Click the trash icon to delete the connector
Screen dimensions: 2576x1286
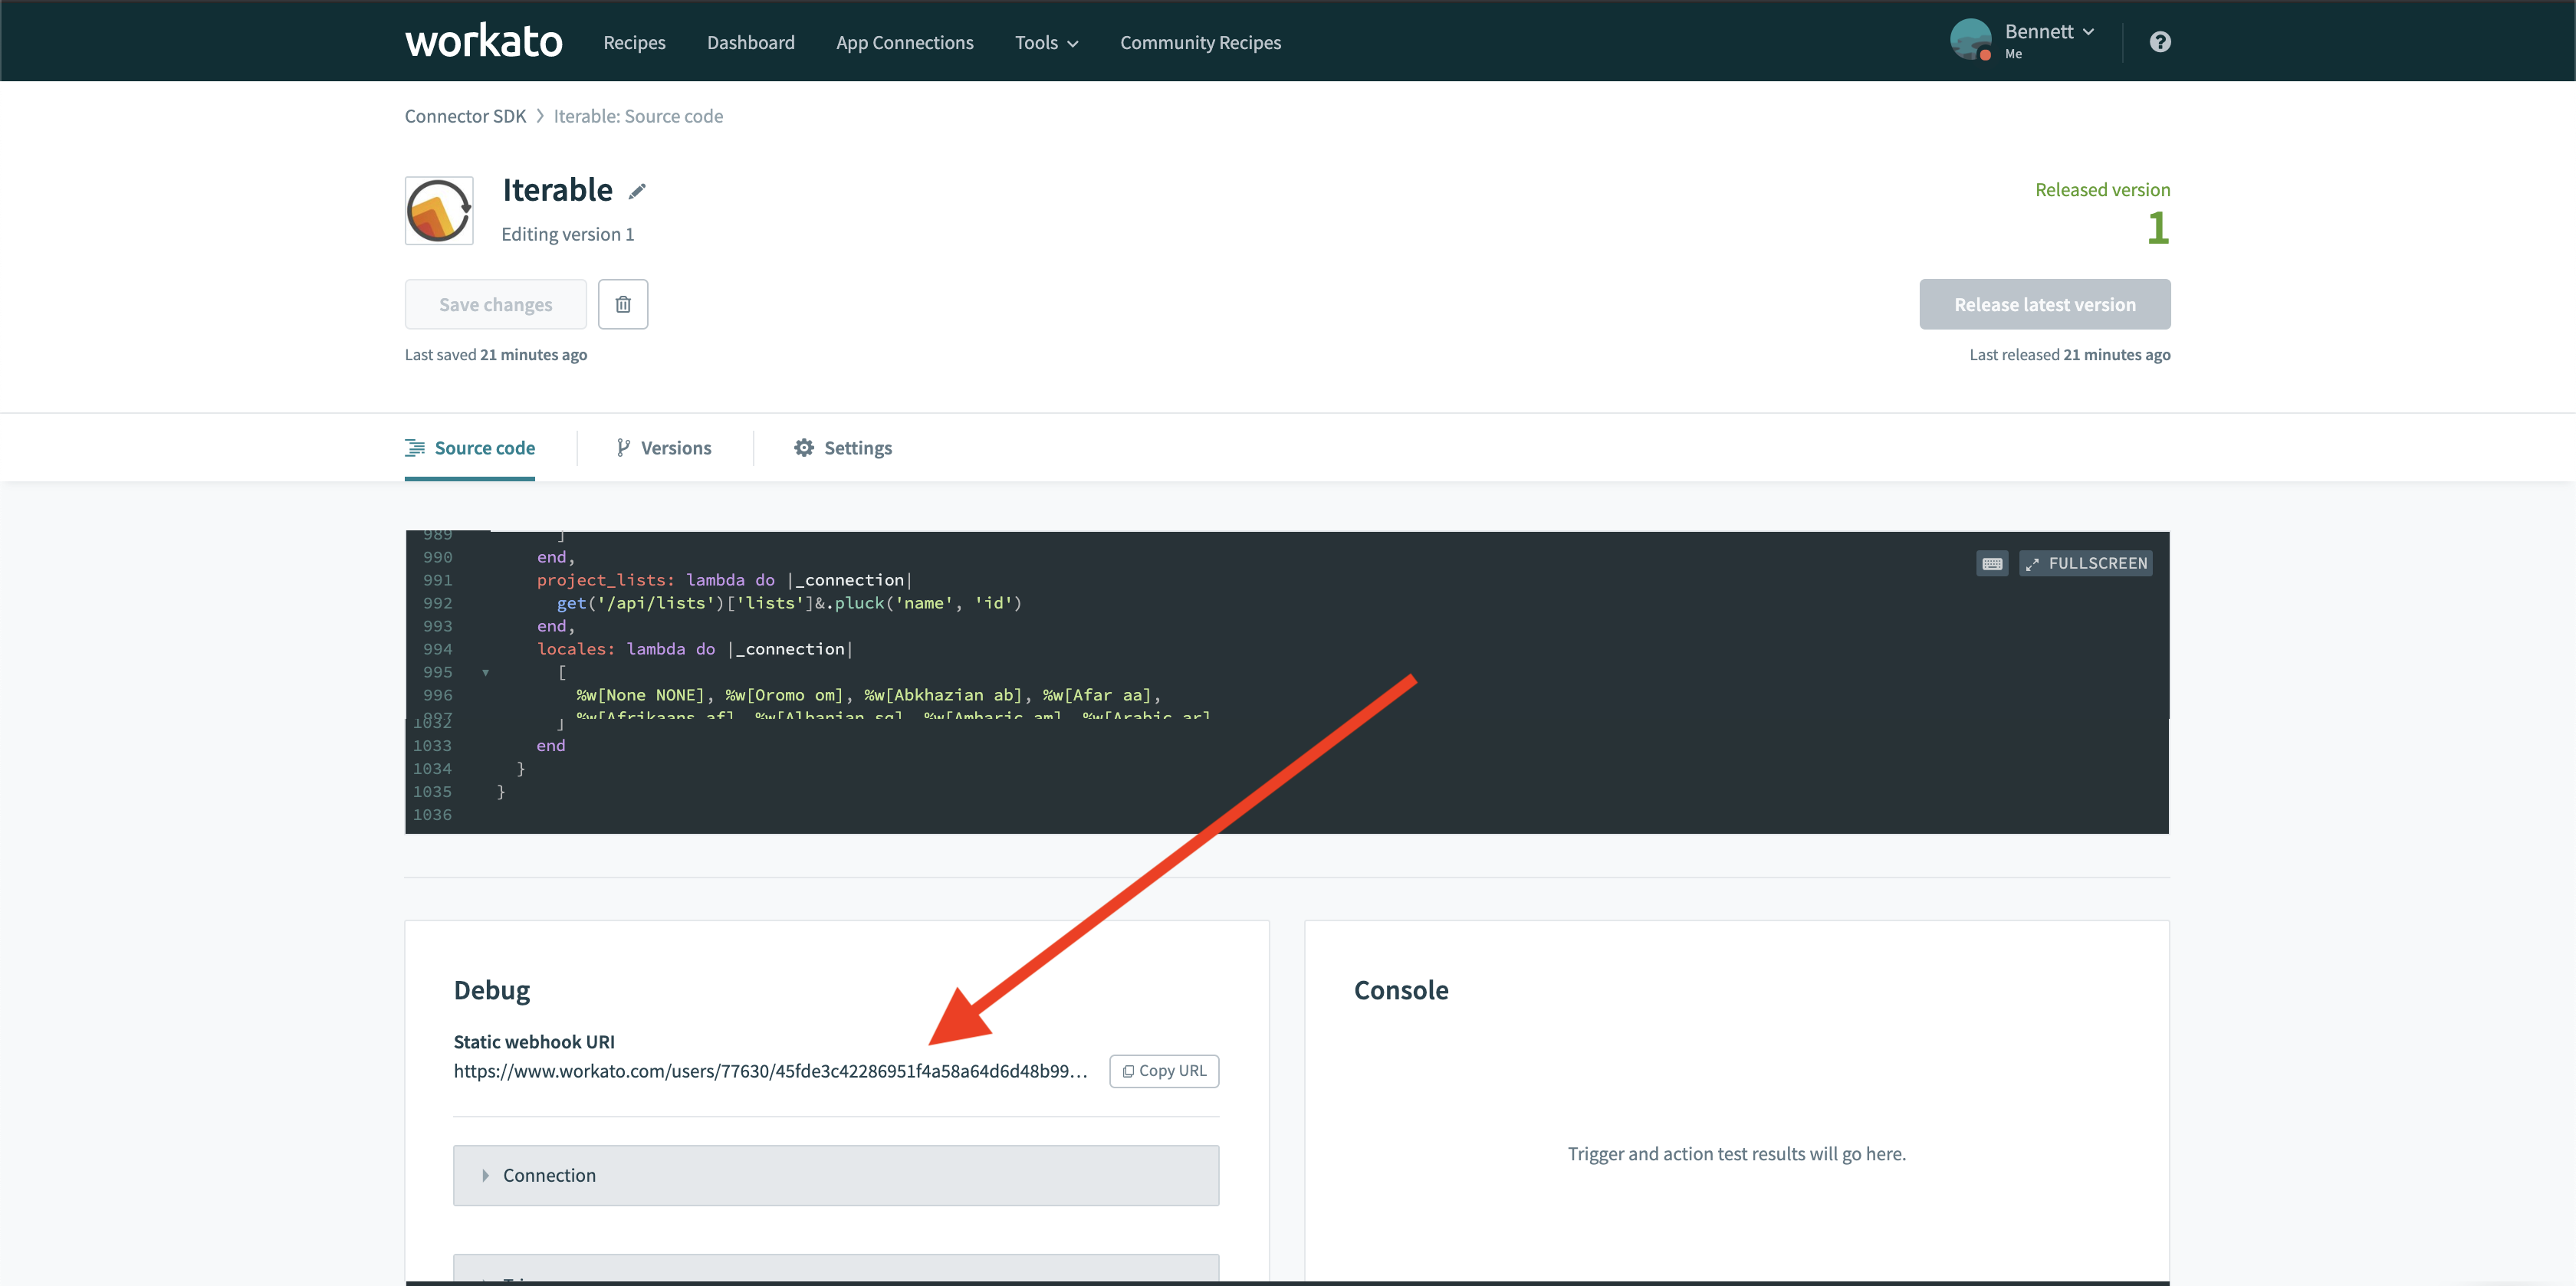(623, 303)
